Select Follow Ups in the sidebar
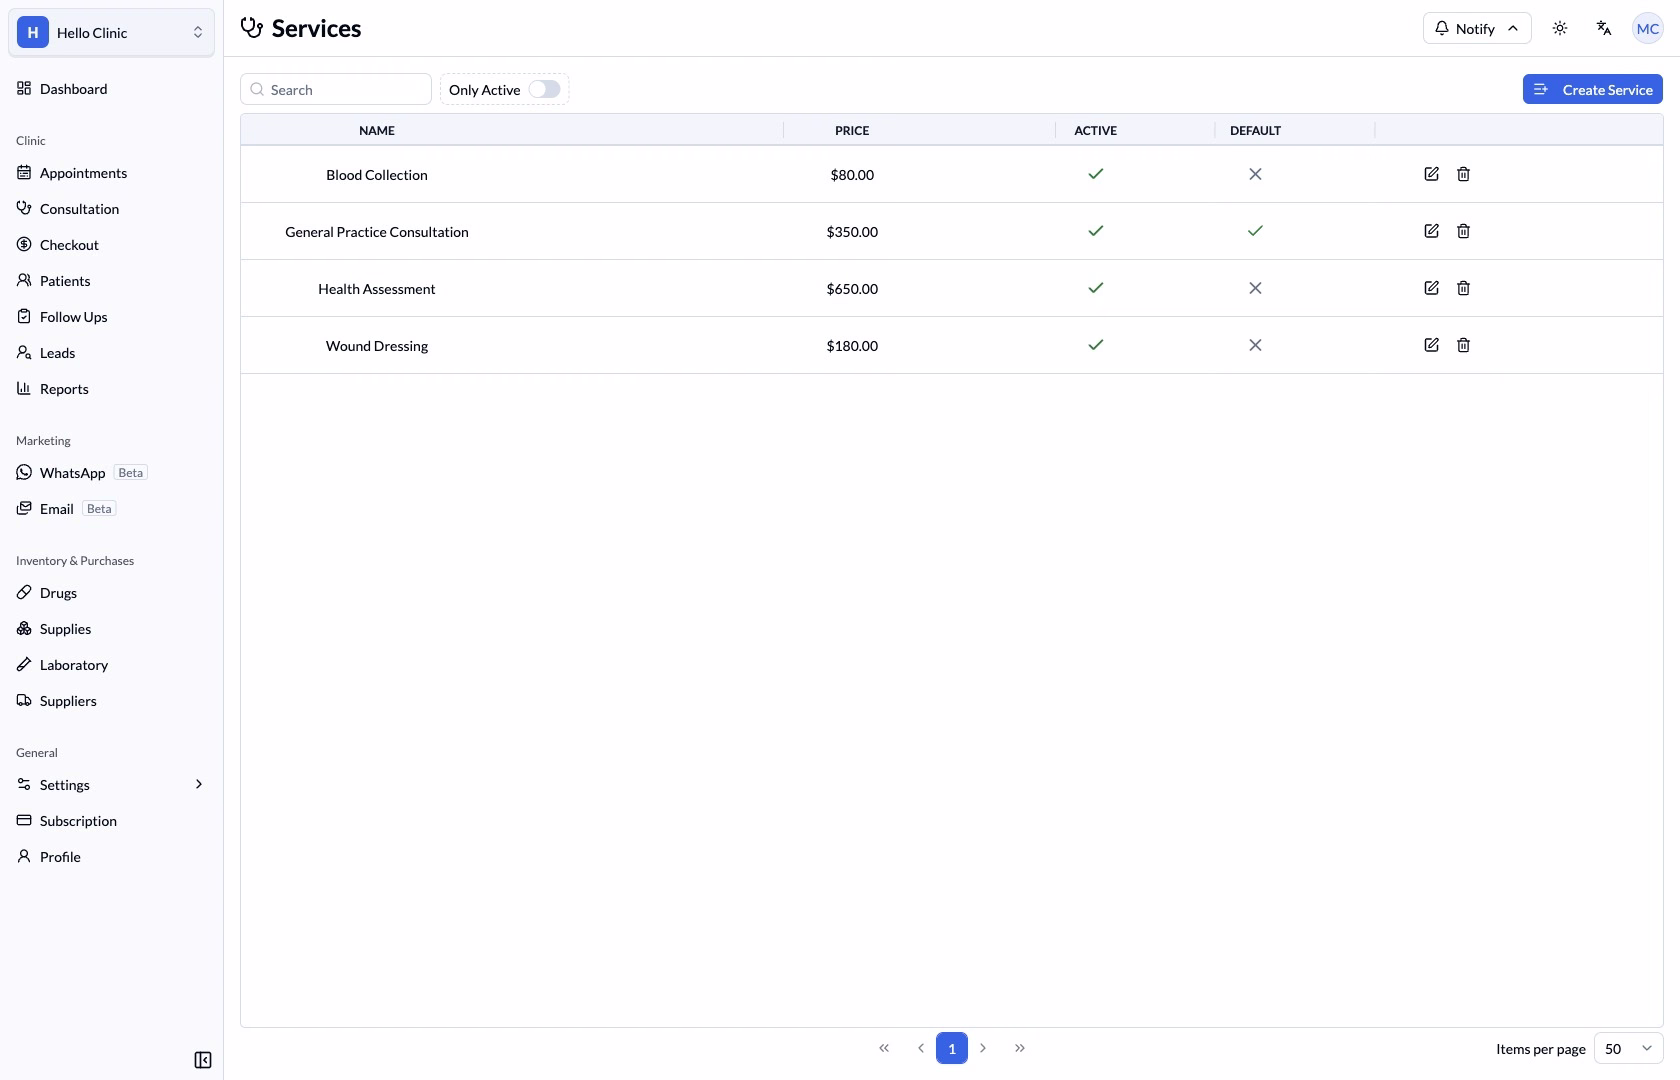 tap(111, 317)
